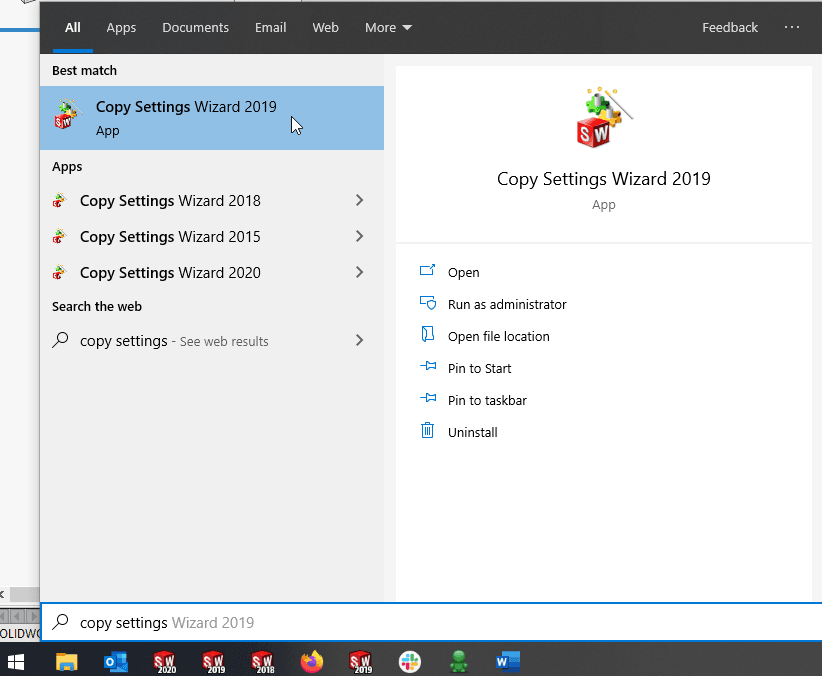Click the large Copy Settings Wizard 2019 icon
This screenshot has height=676, width=822.
pyautogui.click(x=603, y=118)
